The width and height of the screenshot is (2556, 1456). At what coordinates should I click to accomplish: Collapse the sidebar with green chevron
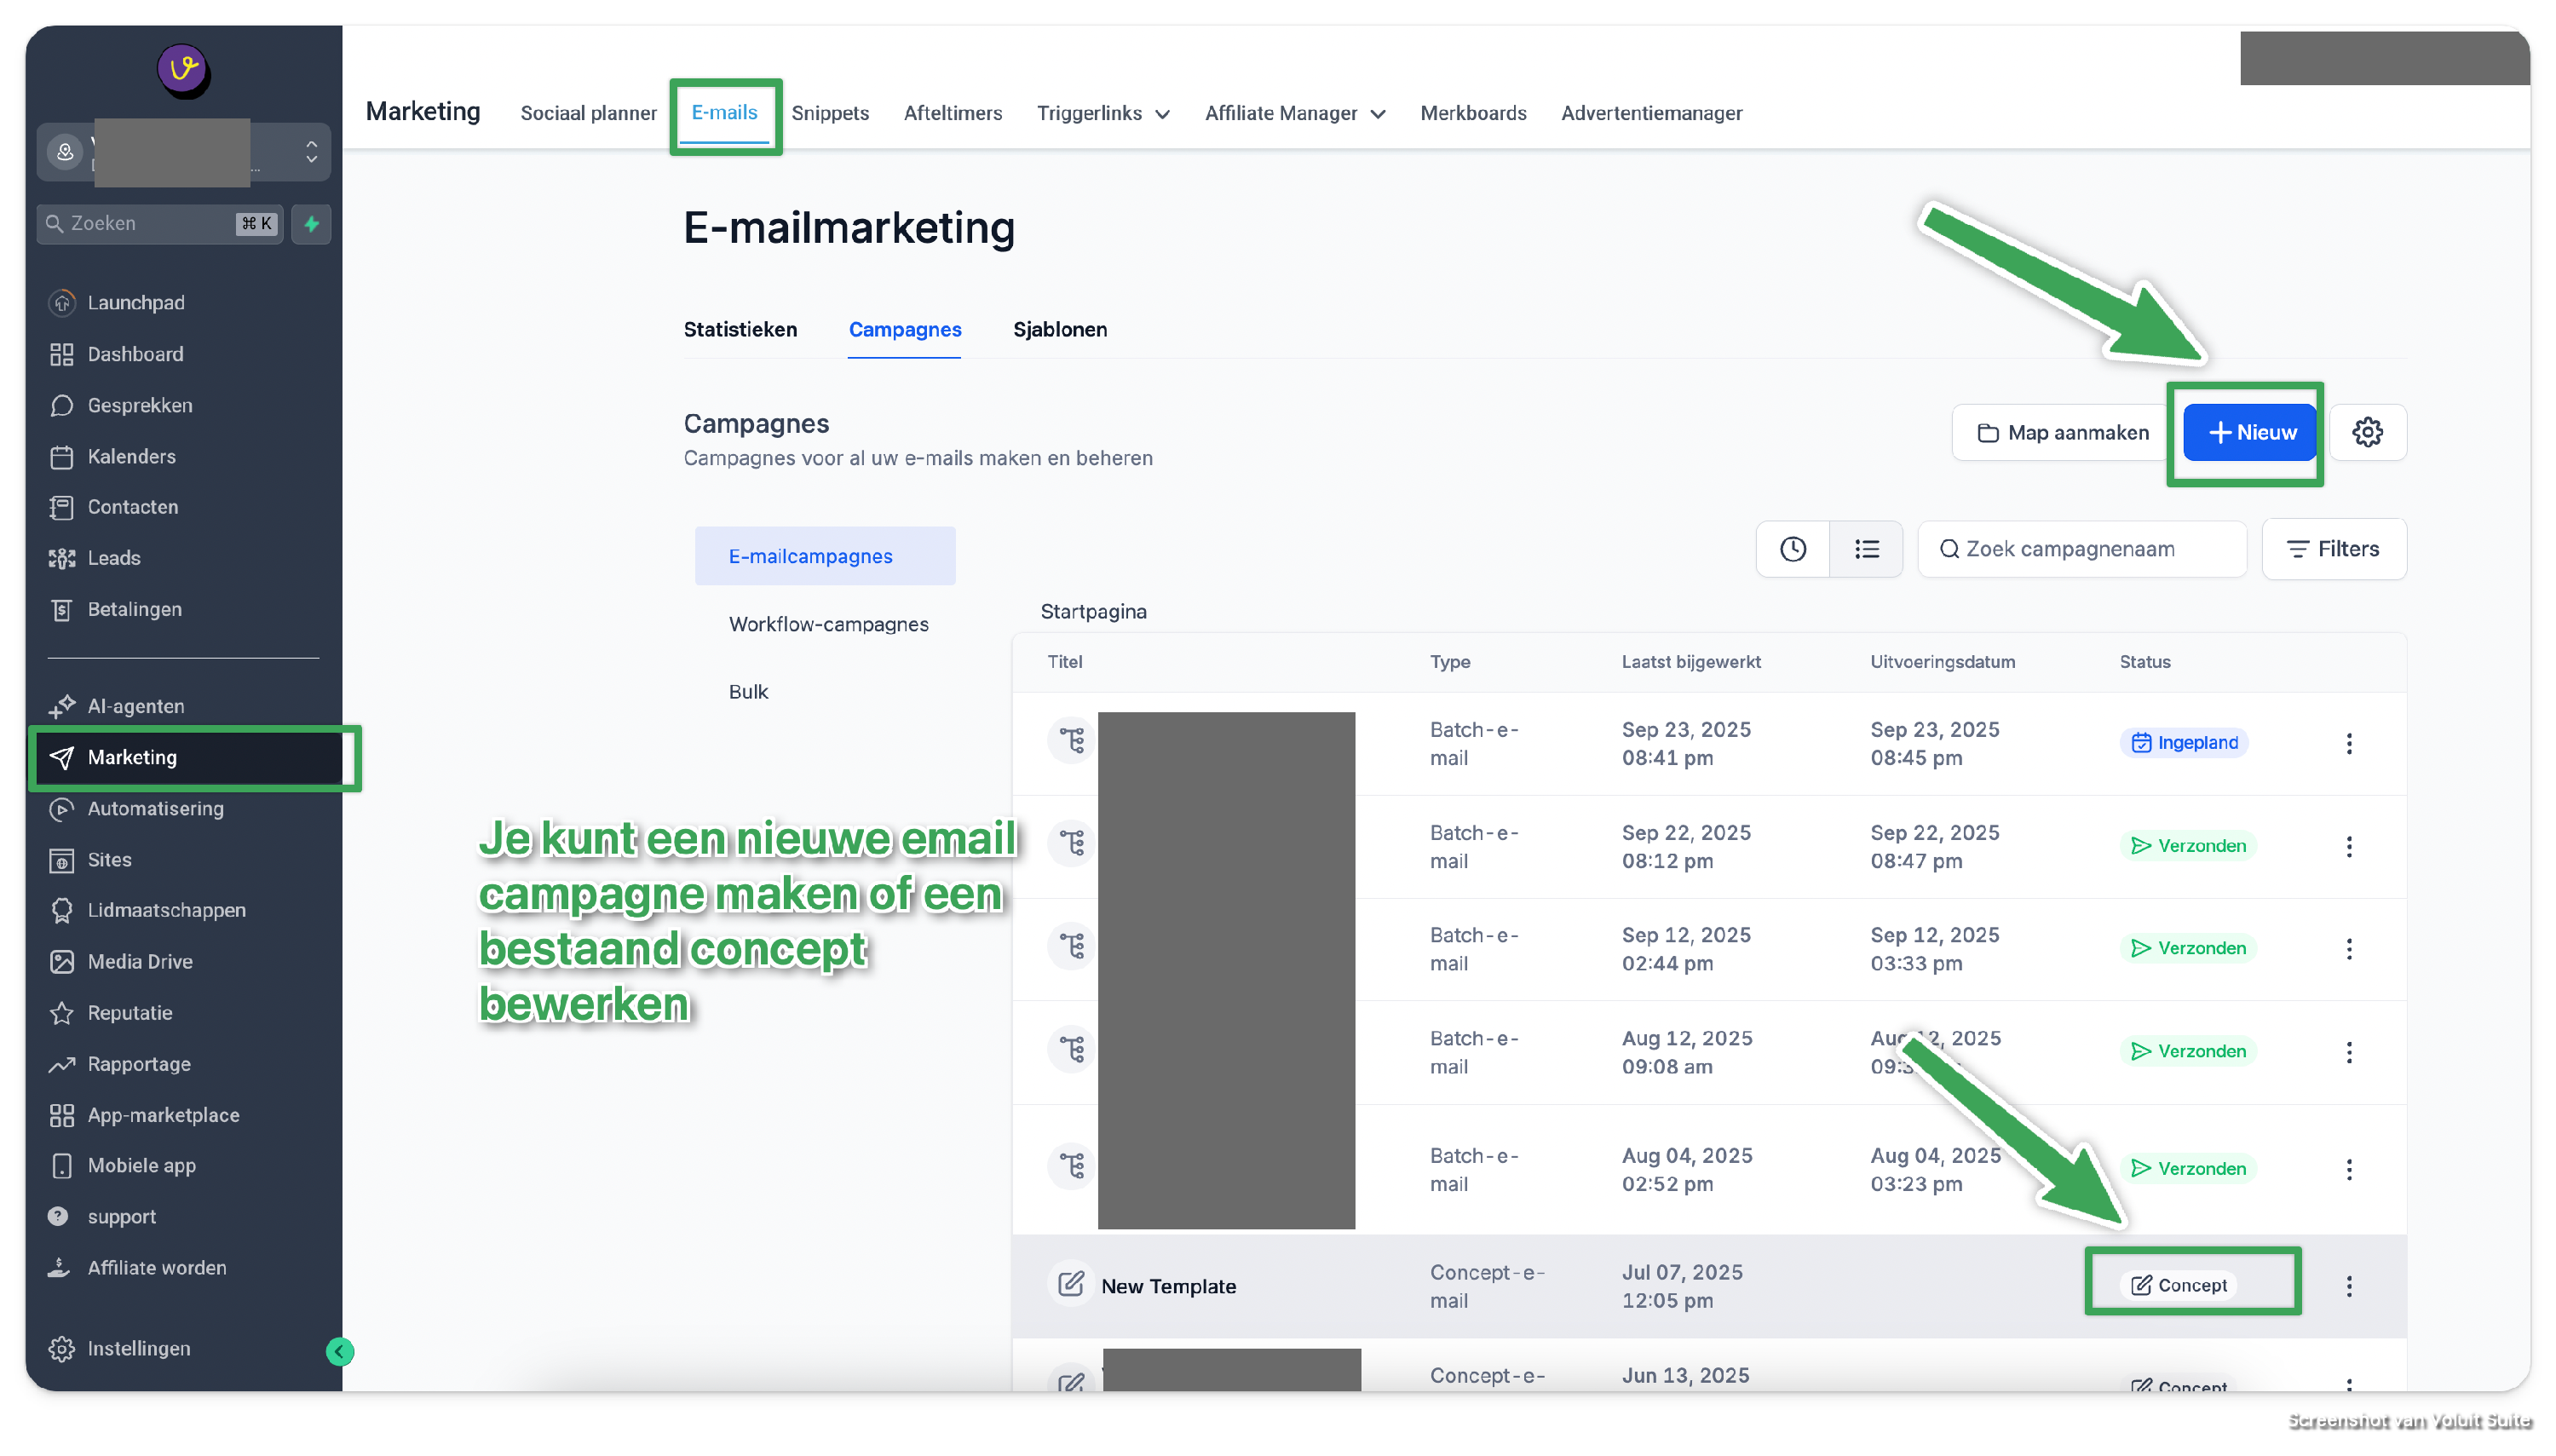(340, 1351)
